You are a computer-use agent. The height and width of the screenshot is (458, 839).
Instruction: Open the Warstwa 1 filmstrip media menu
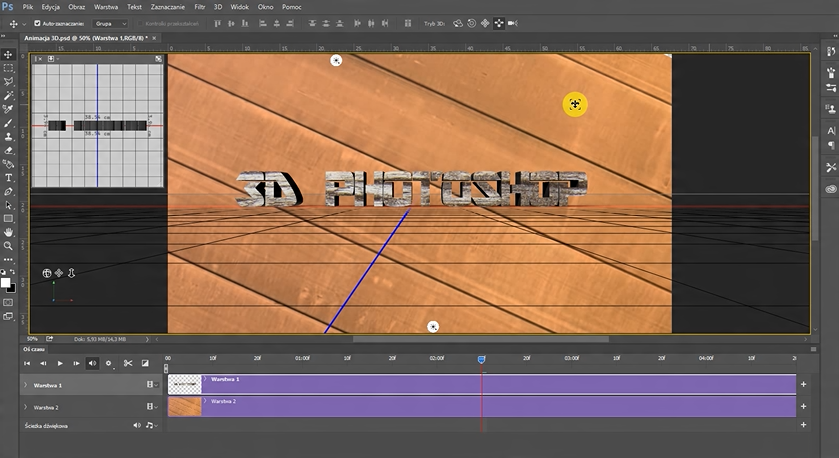coord(152,385)
